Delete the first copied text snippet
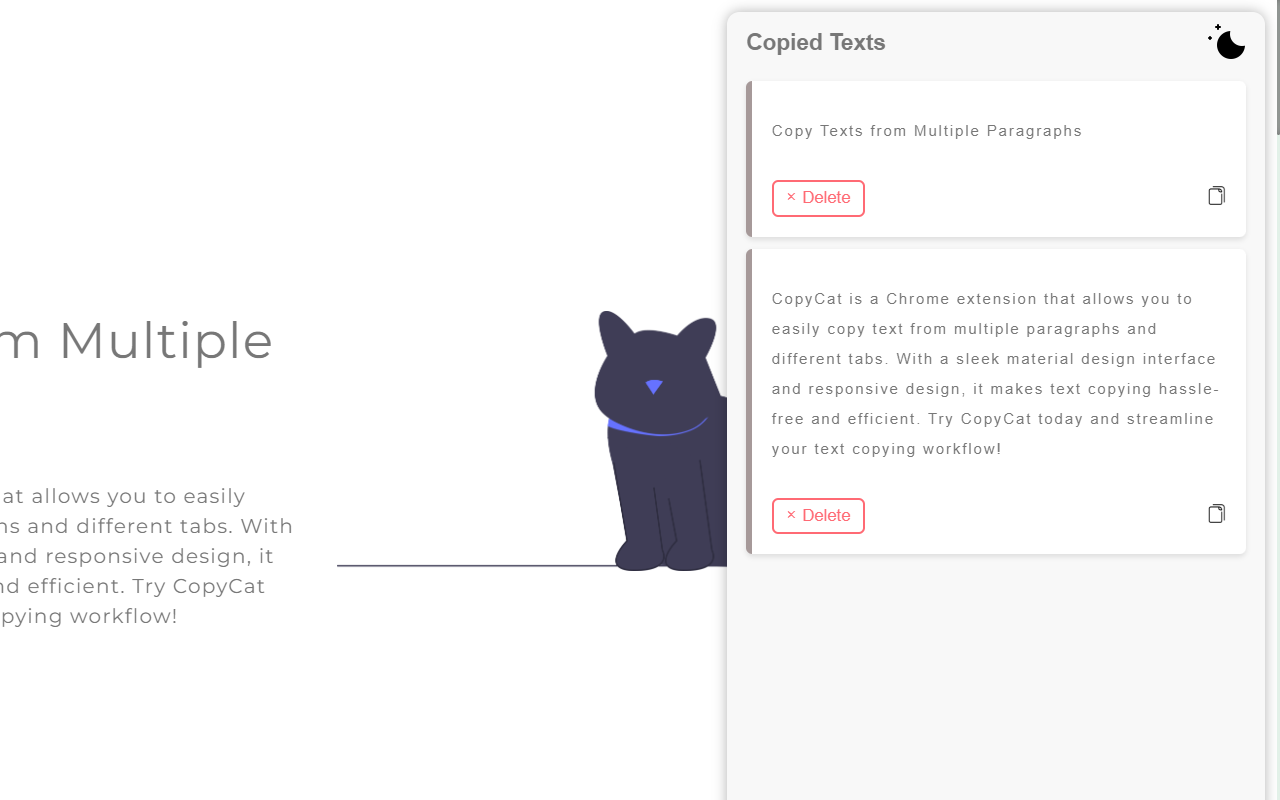 click(x=818, y=198)
